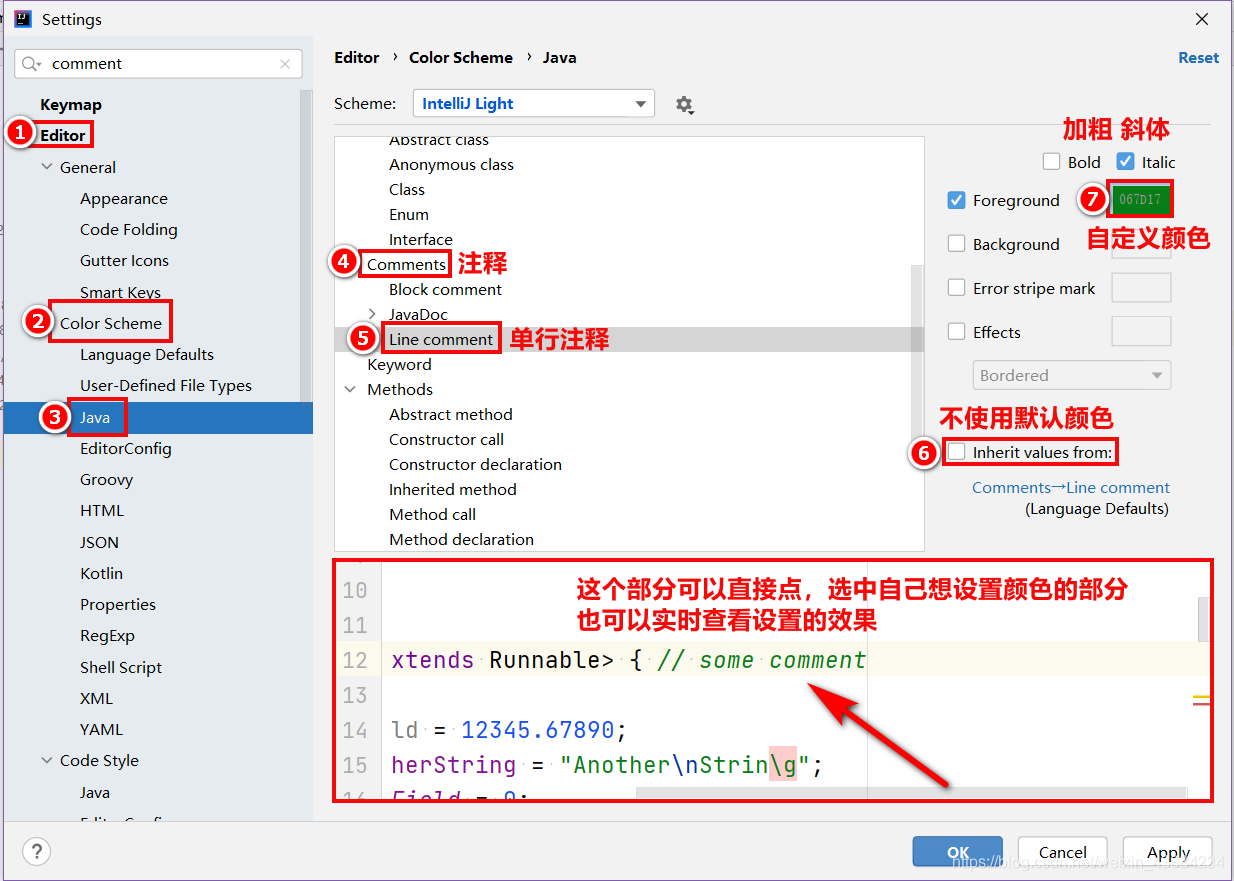Select Color Scheme in the sidebar
The height and width of the screenshot is (881, 1234).
coord(111,323)
